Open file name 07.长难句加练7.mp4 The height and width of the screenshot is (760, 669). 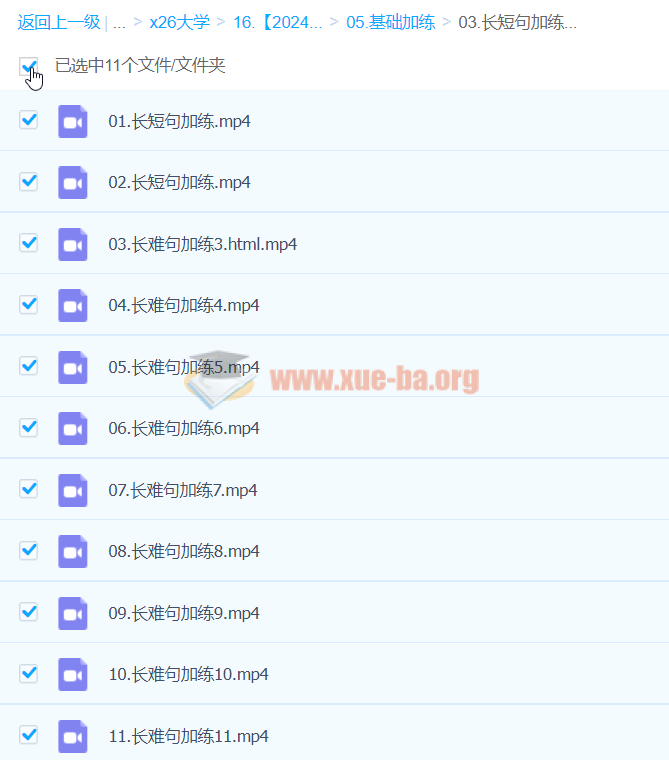click(x=183, y=490)
